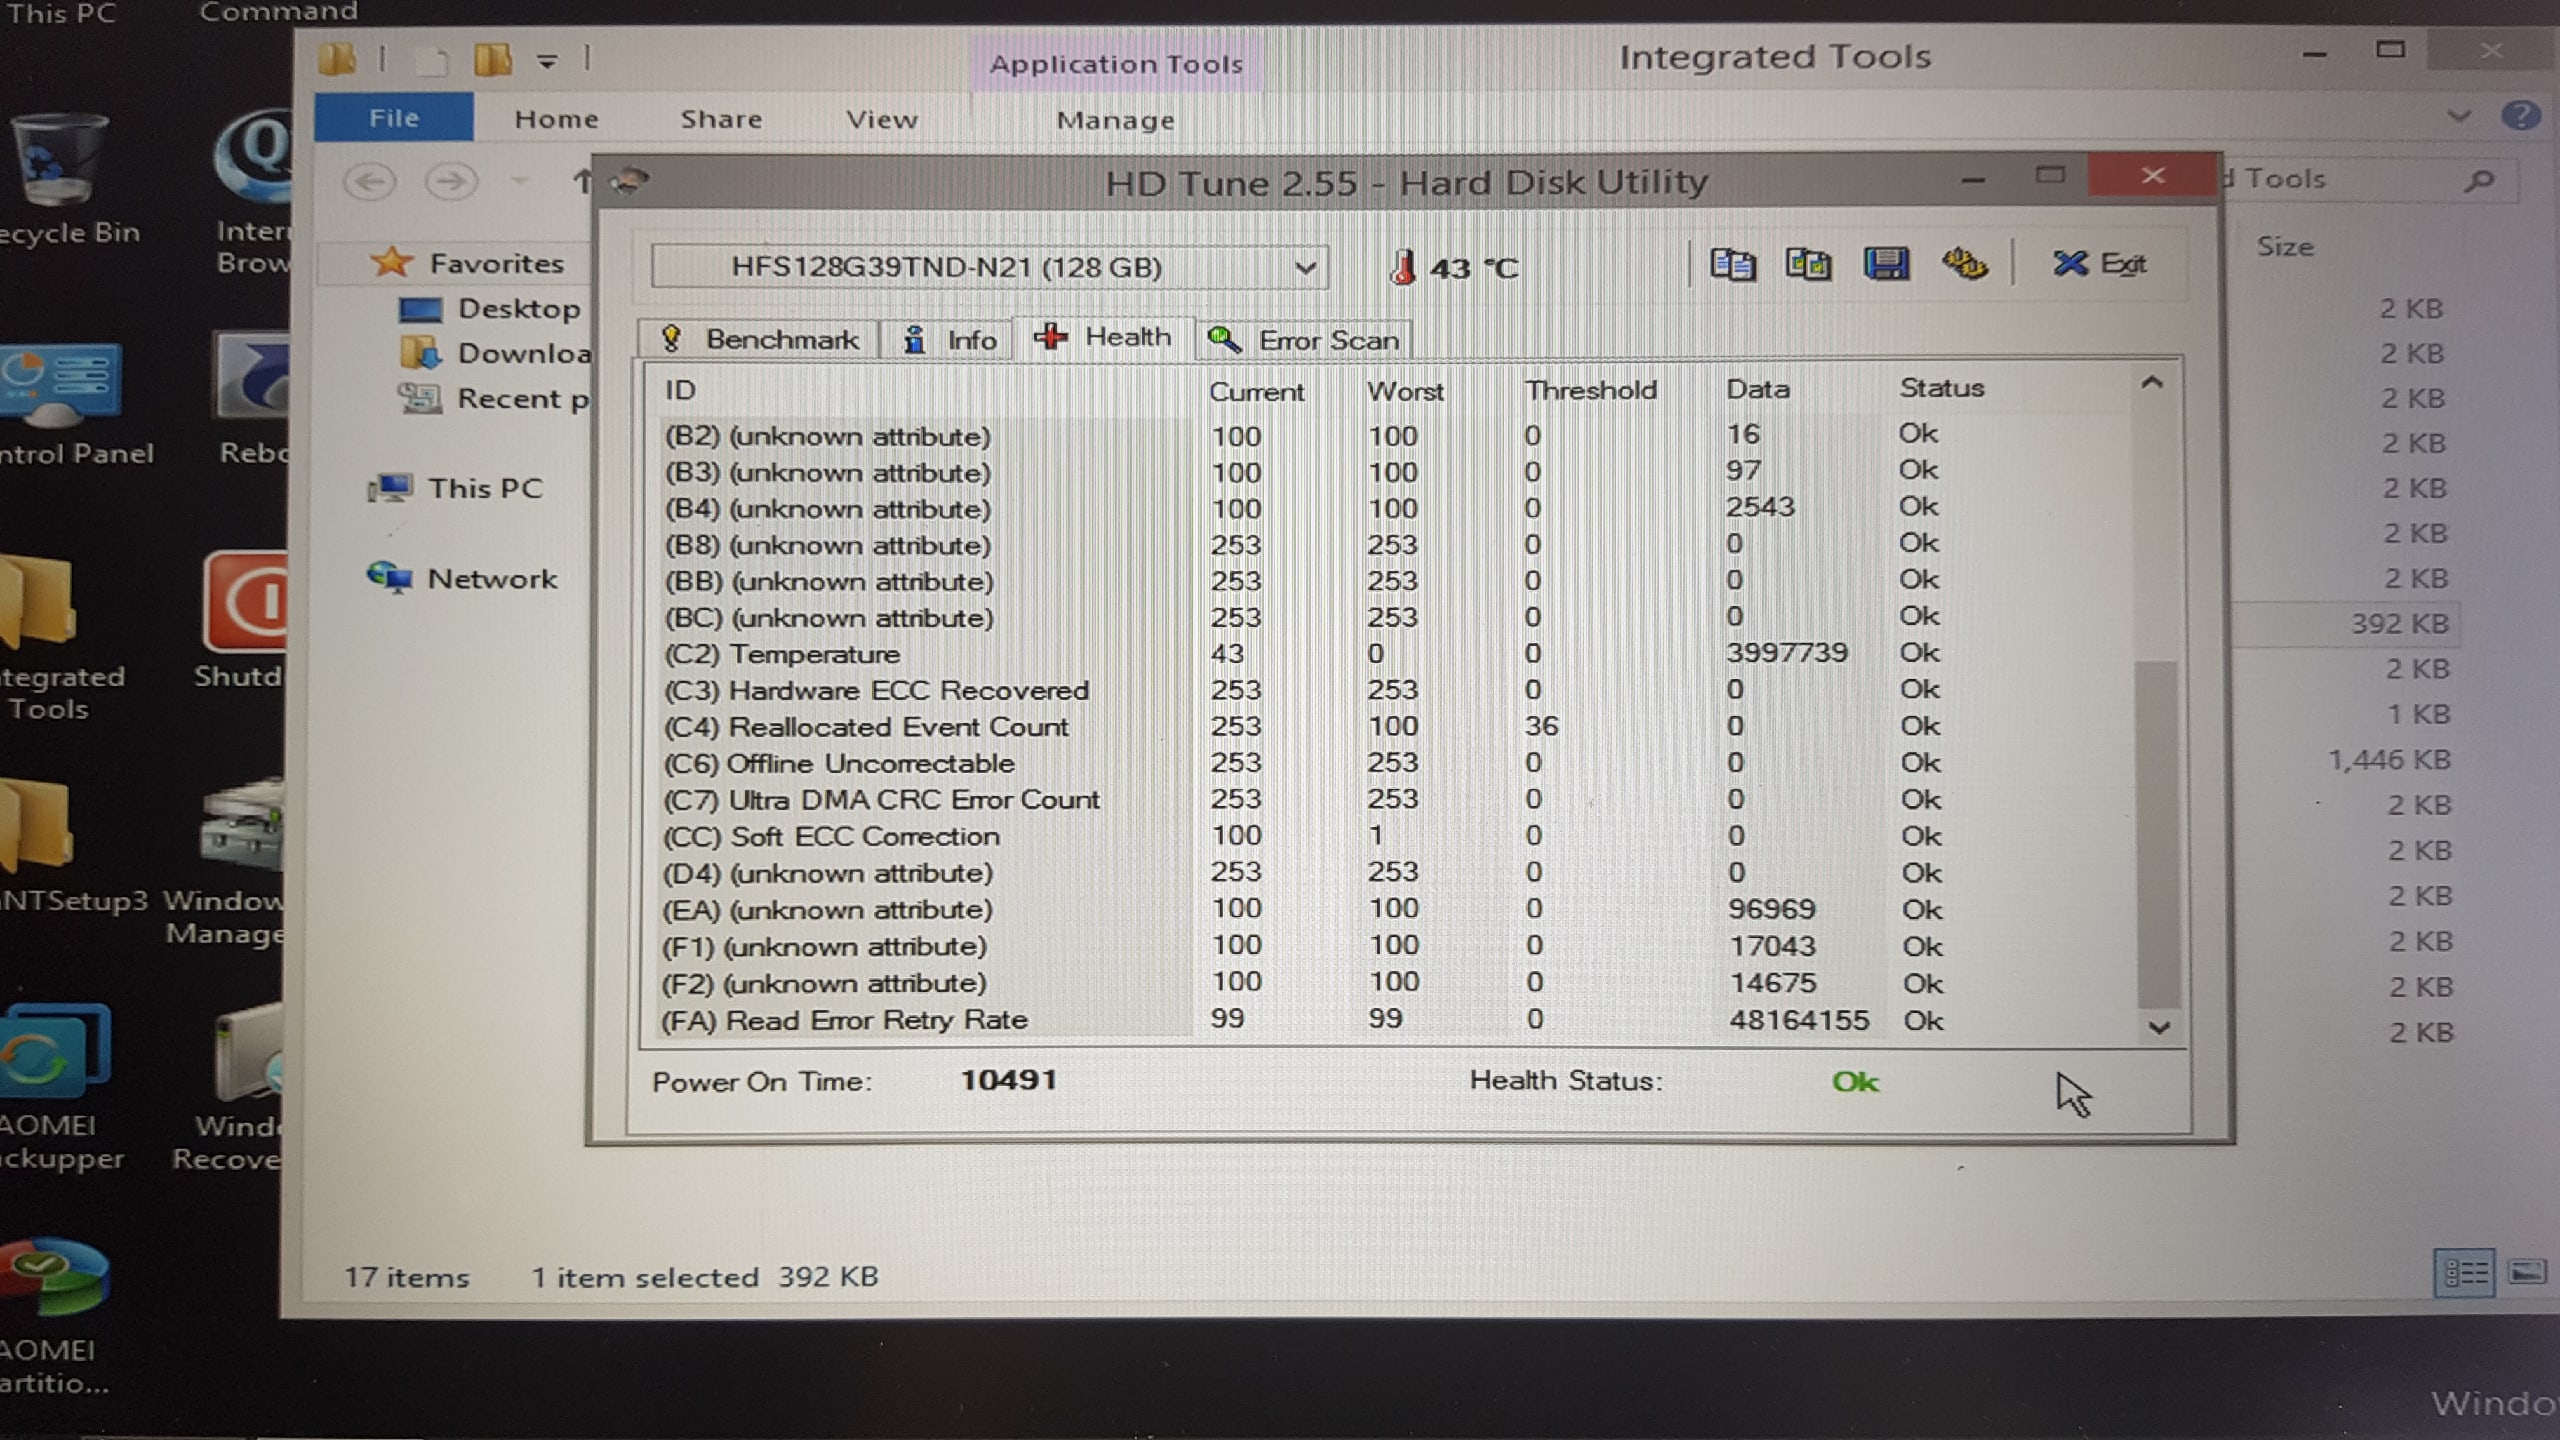This screenshot has width=2560, height=1440.
Task: Select the (C7) Ultra DMA CRC Error Count row
Action: [x=1390, y=800]
